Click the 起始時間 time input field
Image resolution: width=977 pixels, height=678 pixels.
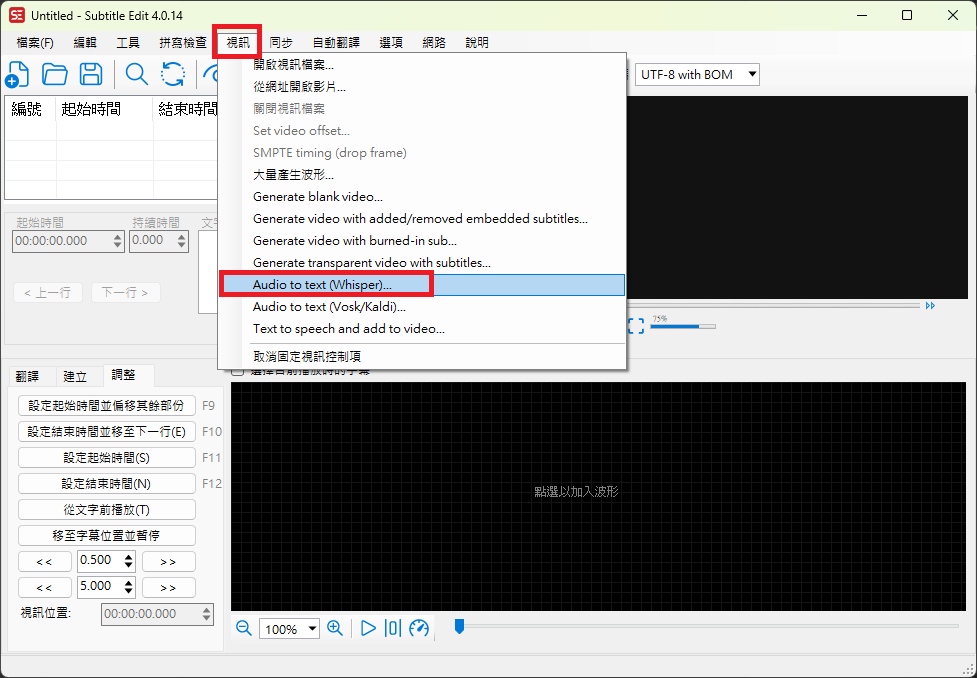60,240
